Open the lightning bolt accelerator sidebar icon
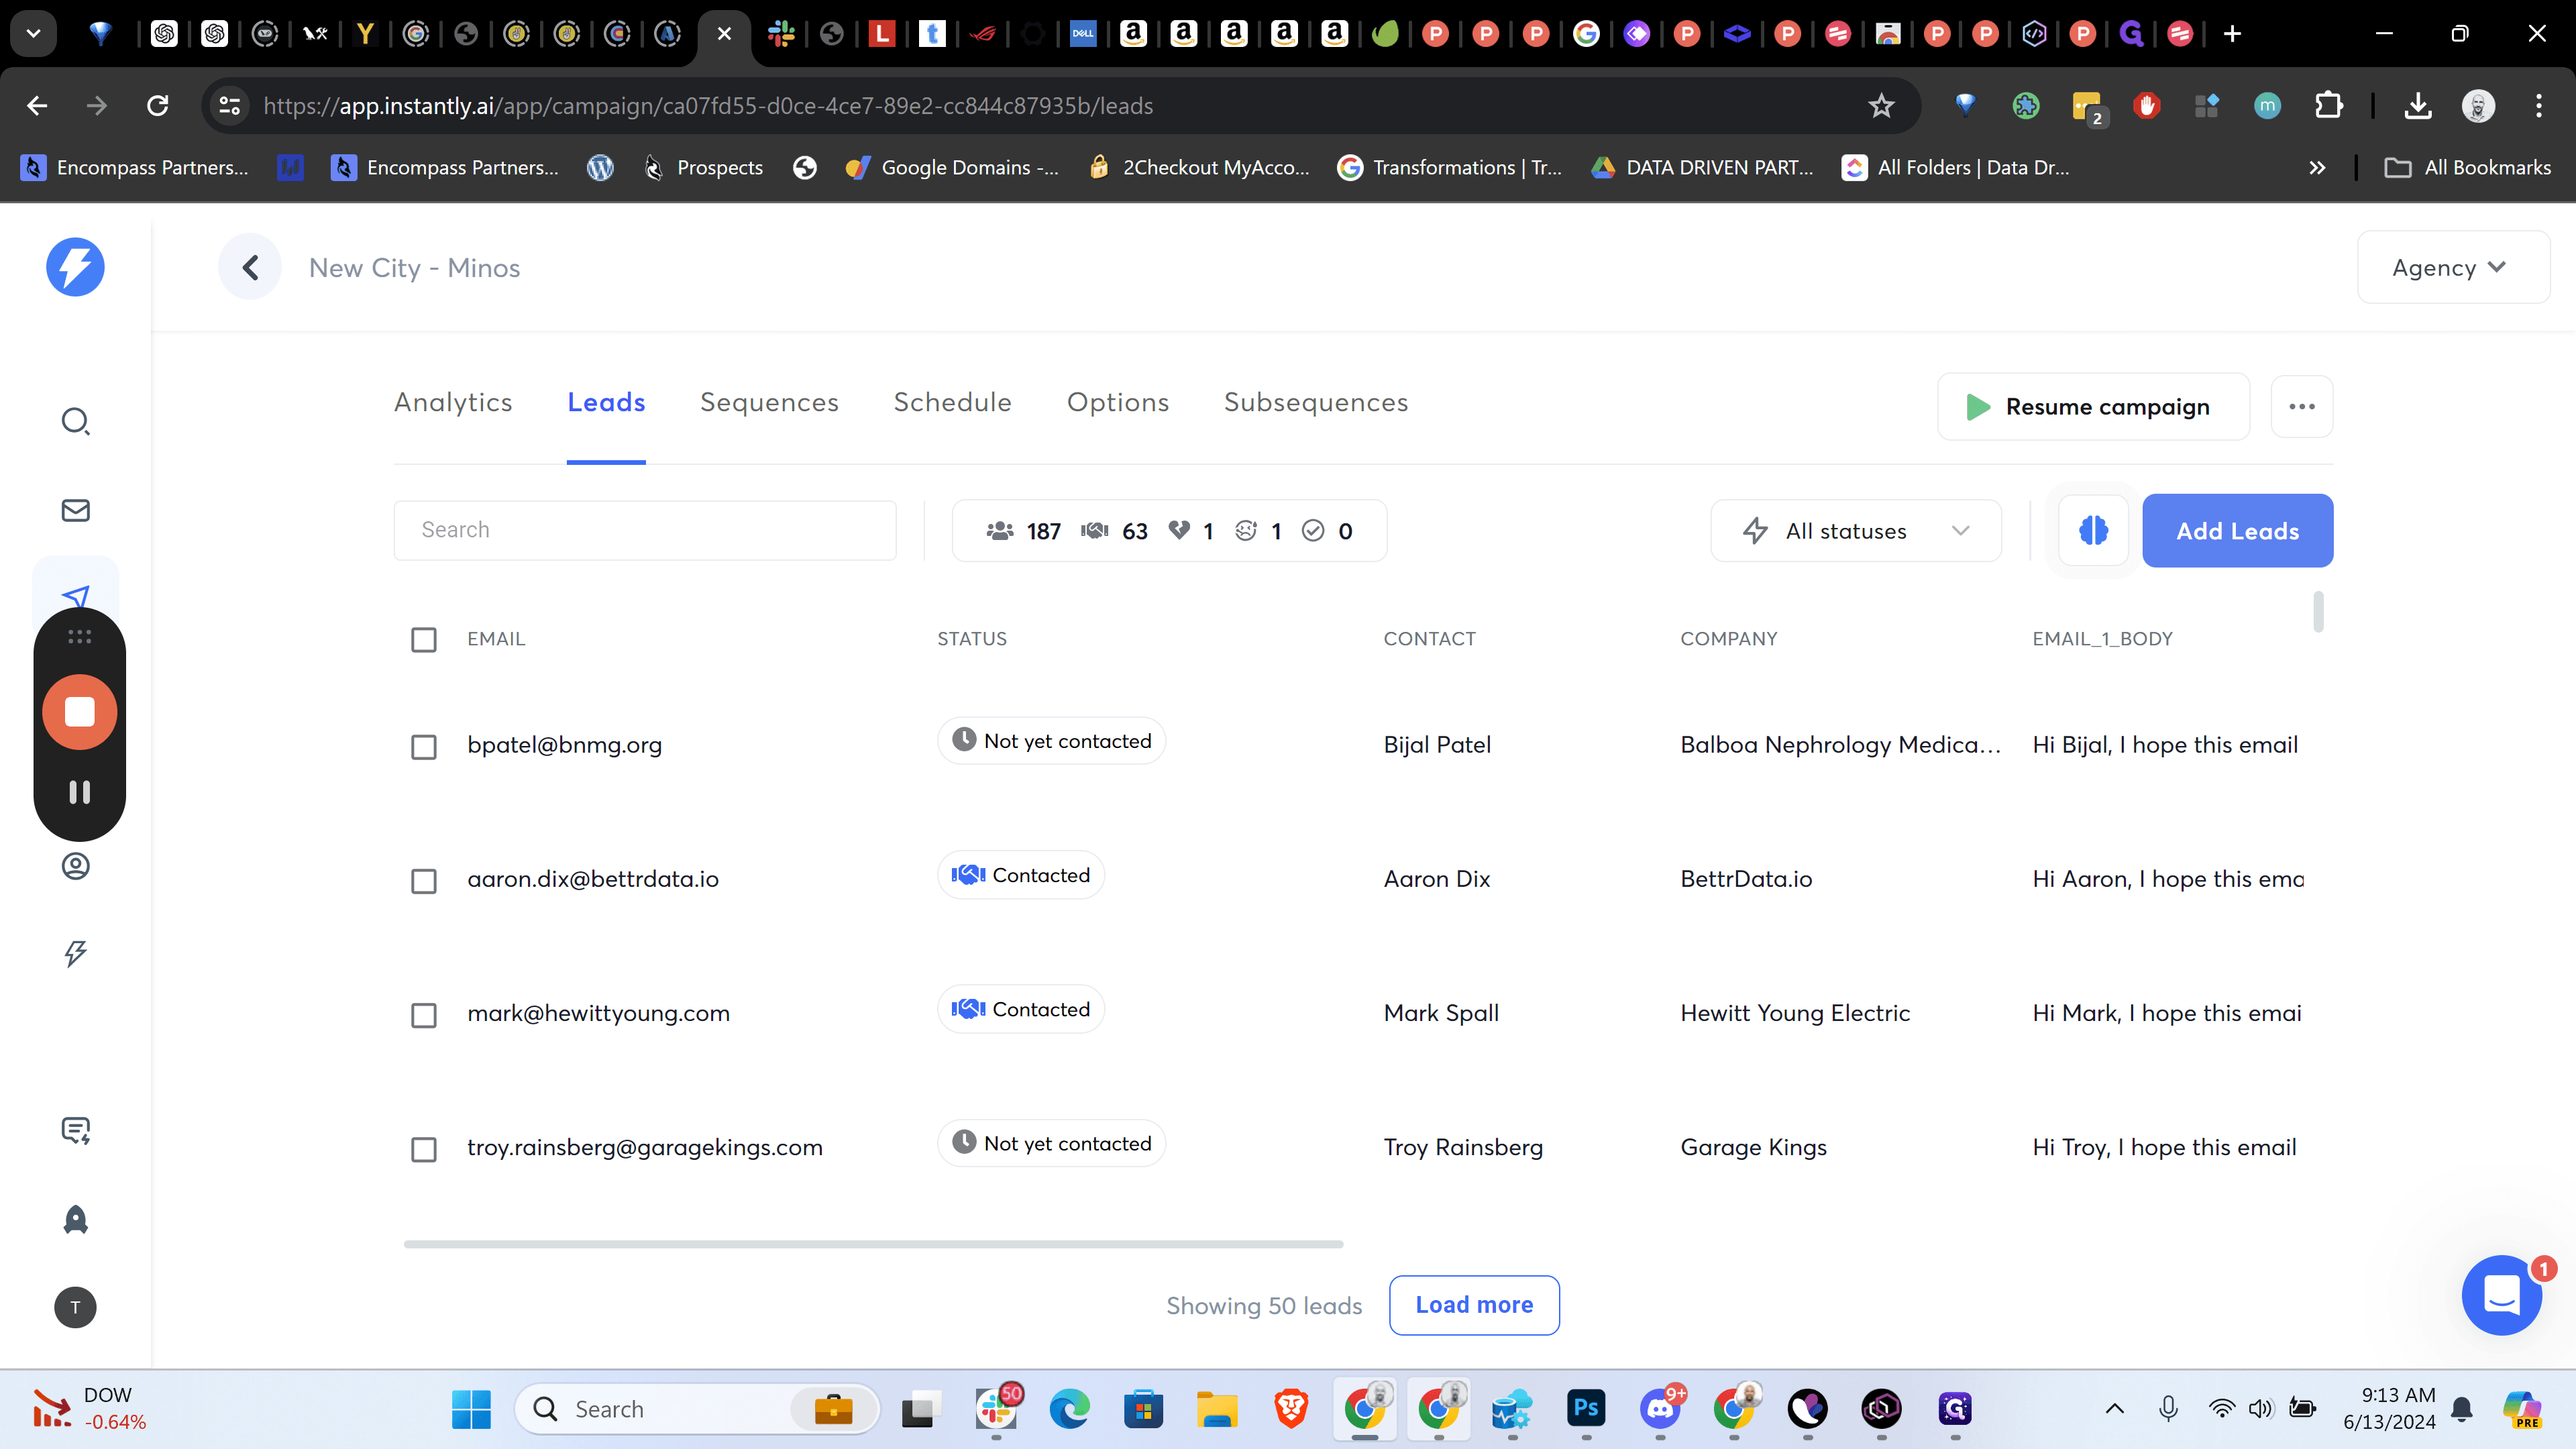 click(76, 953)
